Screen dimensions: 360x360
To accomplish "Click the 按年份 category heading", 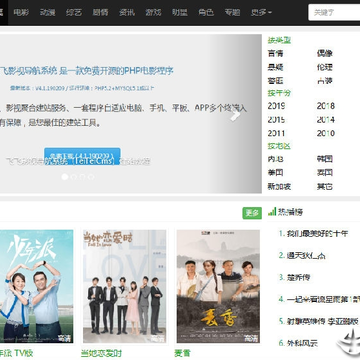I will click(x=279, y=93).
